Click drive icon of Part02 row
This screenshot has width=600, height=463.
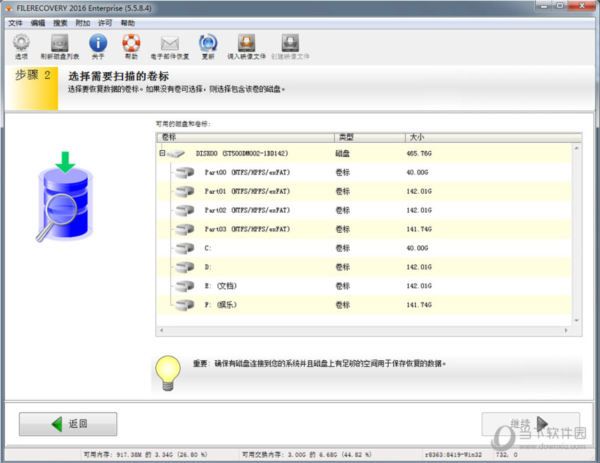pos(185,210)
